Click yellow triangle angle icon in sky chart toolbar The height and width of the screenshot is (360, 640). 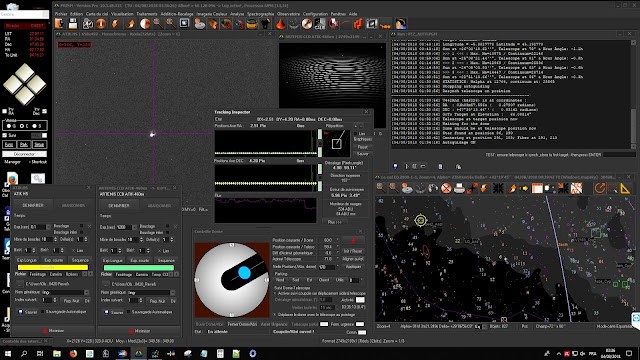point(625,188)
